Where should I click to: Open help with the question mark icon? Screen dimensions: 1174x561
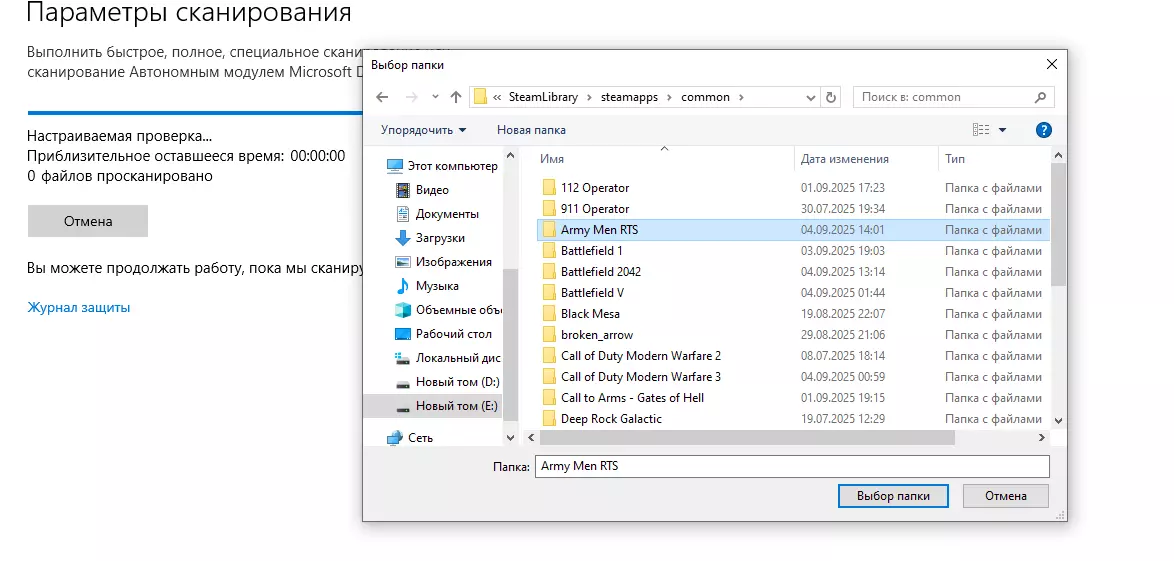tap(1044, 130)
